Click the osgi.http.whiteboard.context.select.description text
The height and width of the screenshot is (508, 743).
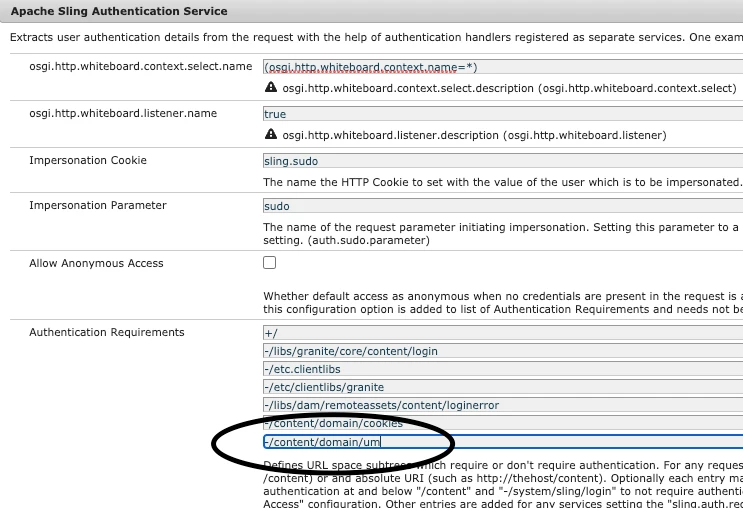509,88
